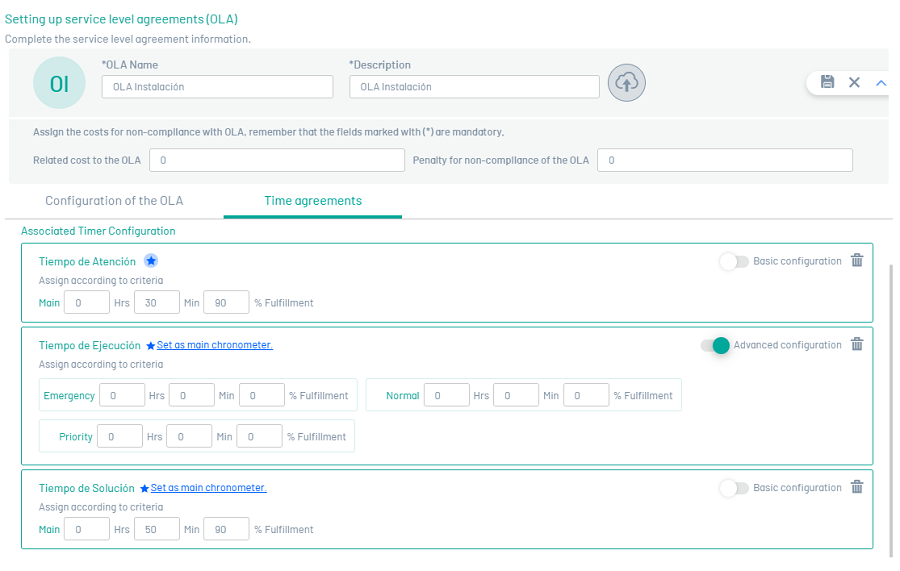
Task: Delete the Tiempo de Ejecución timer
Action: pyautogui.click(x=856, y=345)
